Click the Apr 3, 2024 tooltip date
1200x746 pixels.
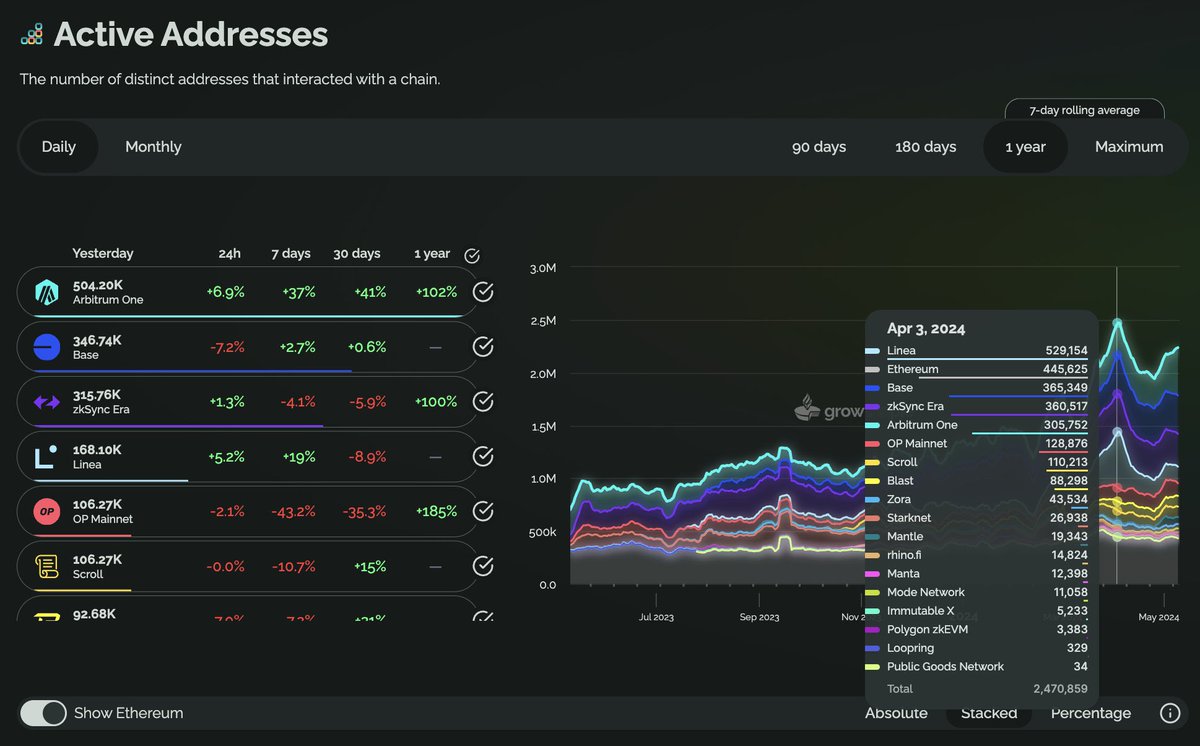point(926,328)
